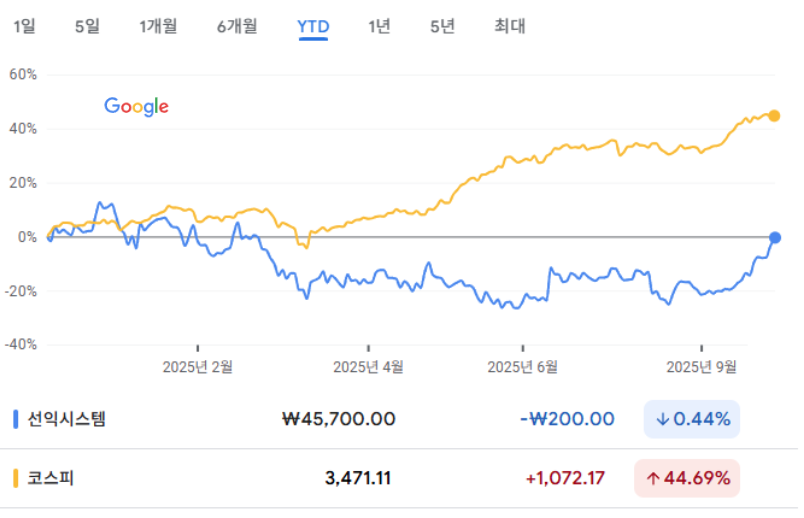
Task: Switch to the 5일 range tab
Action: click(x=87, y=27)
